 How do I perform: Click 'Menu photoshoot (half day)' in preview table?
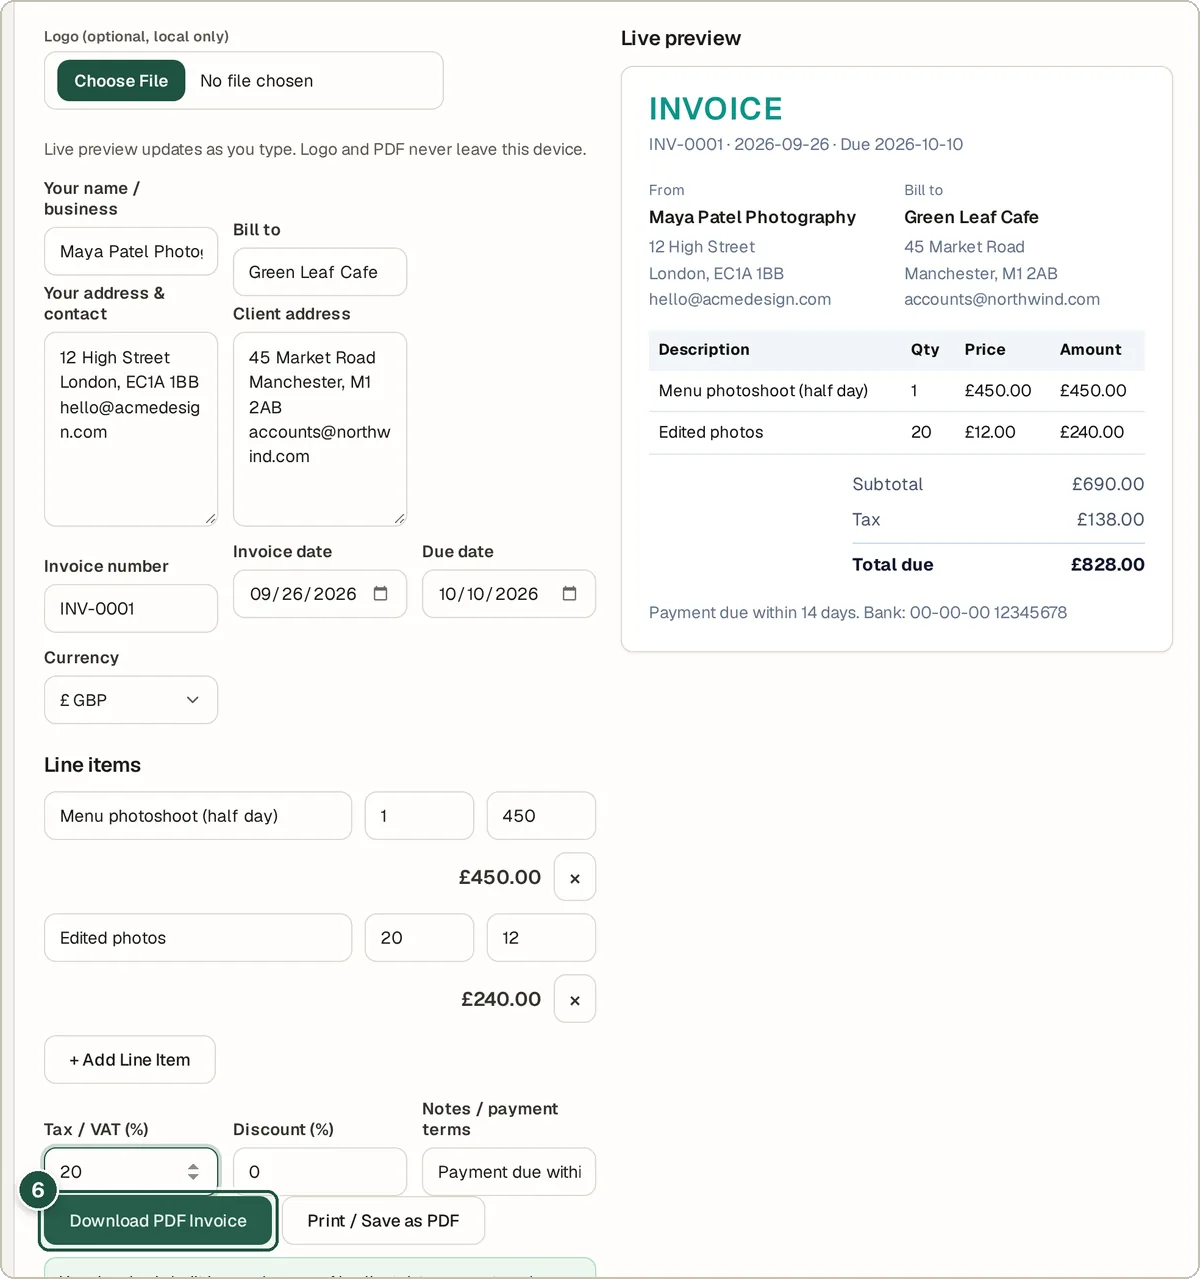[763, 390]
